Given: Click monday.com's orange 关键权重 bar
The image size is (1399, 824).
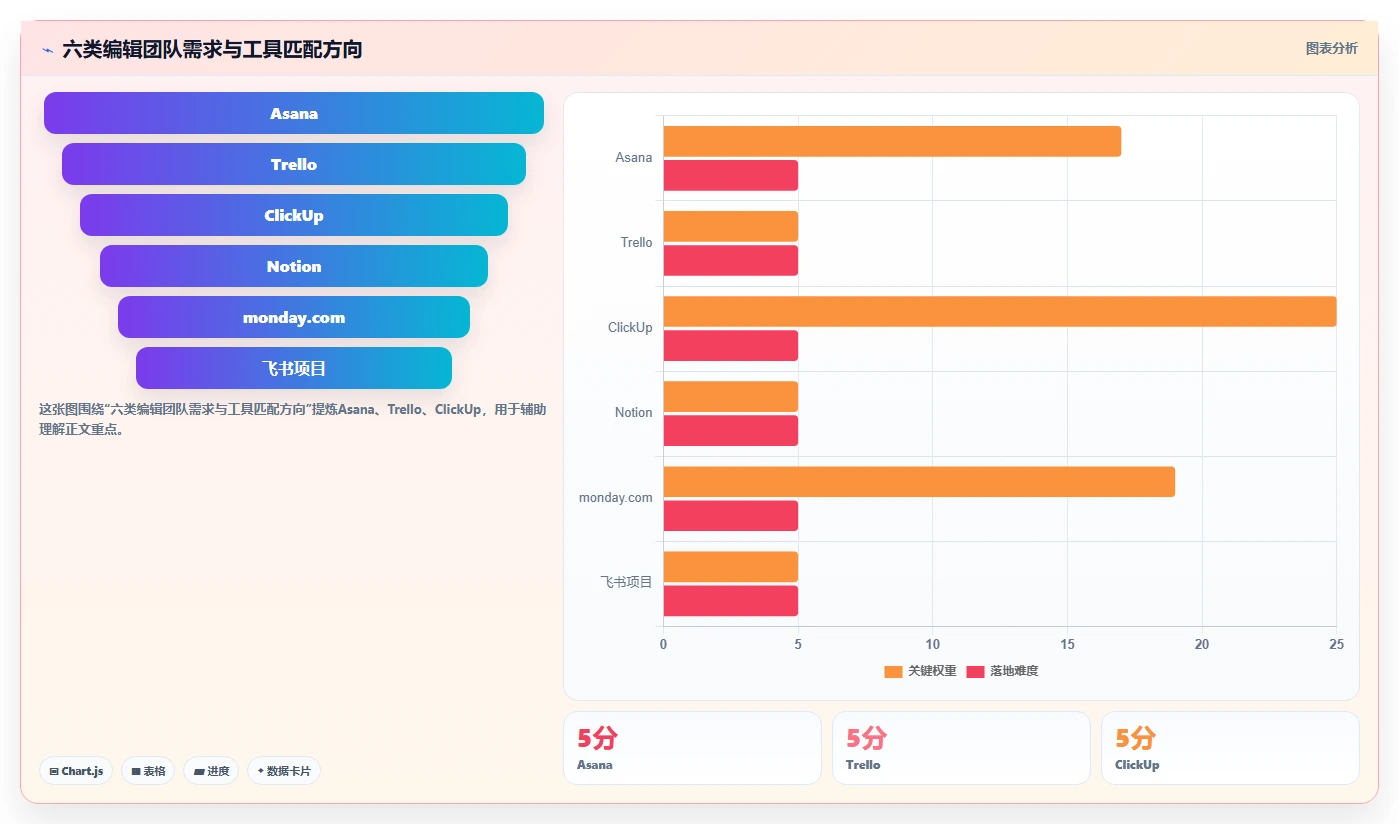Looking at the screenshot, I should (x=919, y=481).
